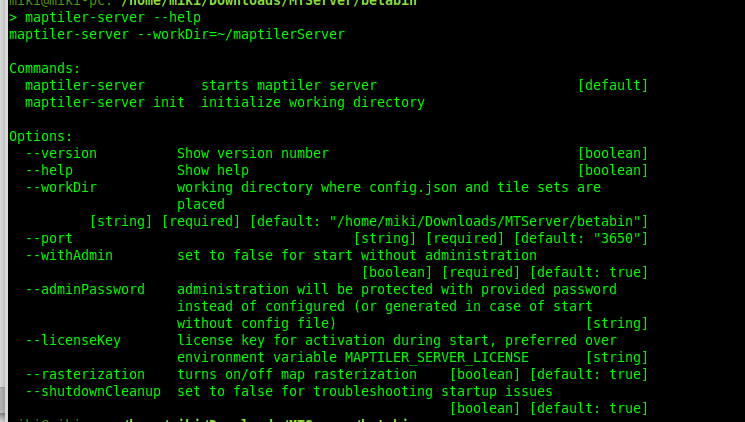This screenshot has height=422, width=745.
Task: Click the [default] tag beside starts maptiler server
Action: pyautogui.click(x=613, y=86)
